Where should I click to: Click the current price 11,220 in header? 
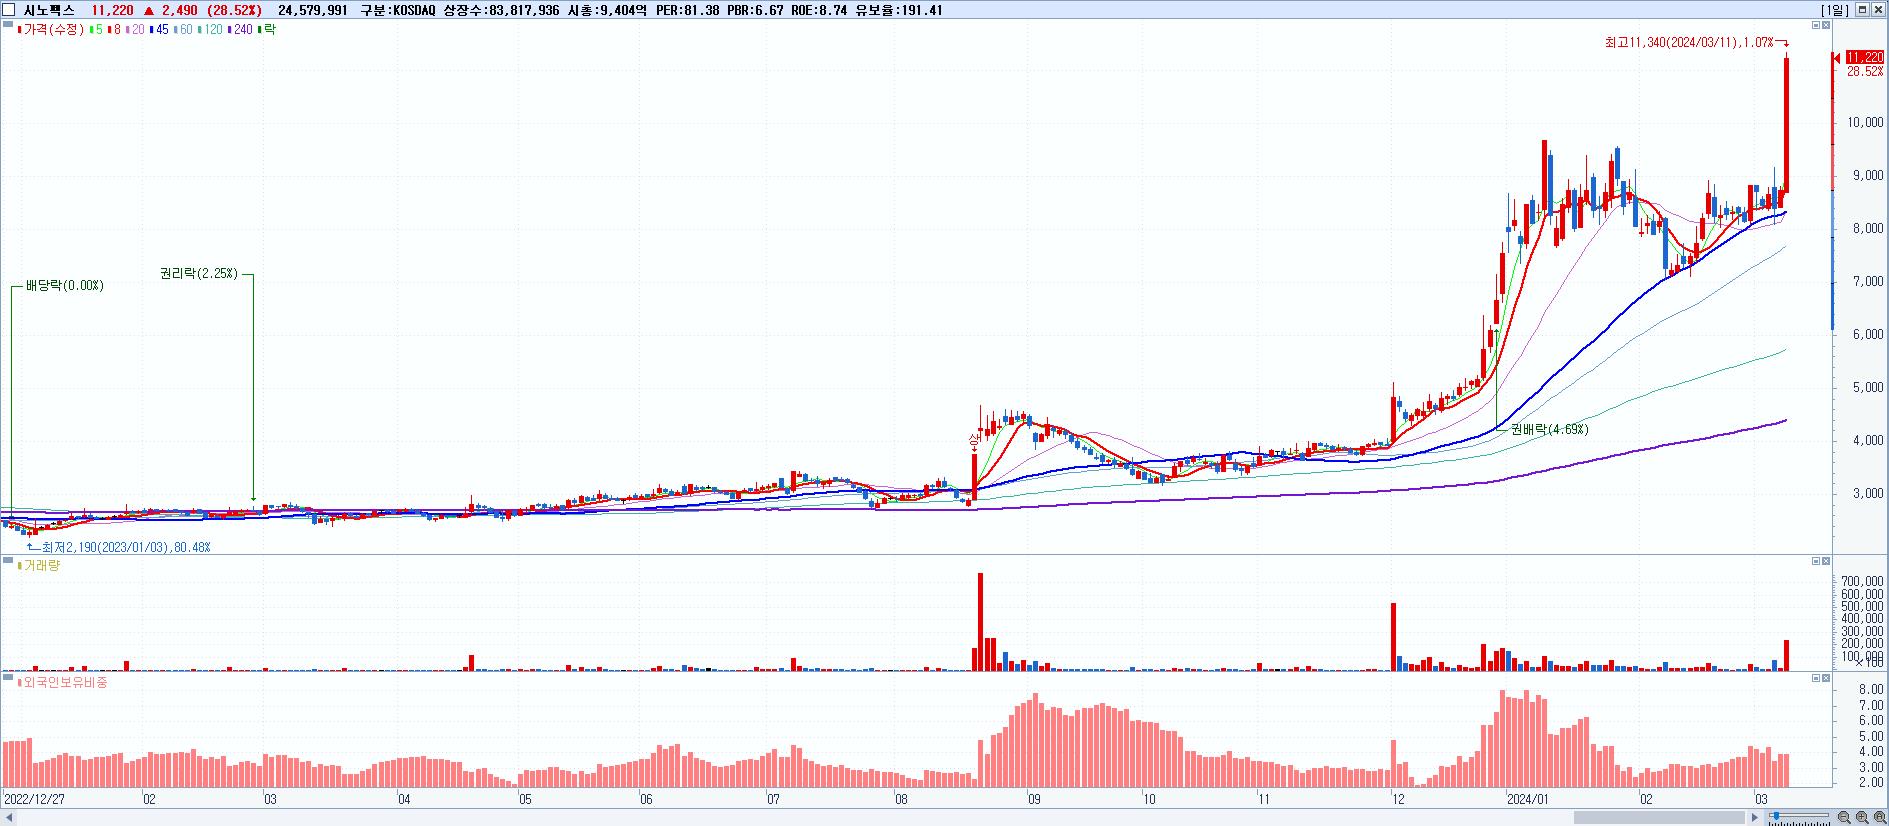(112, 10)
